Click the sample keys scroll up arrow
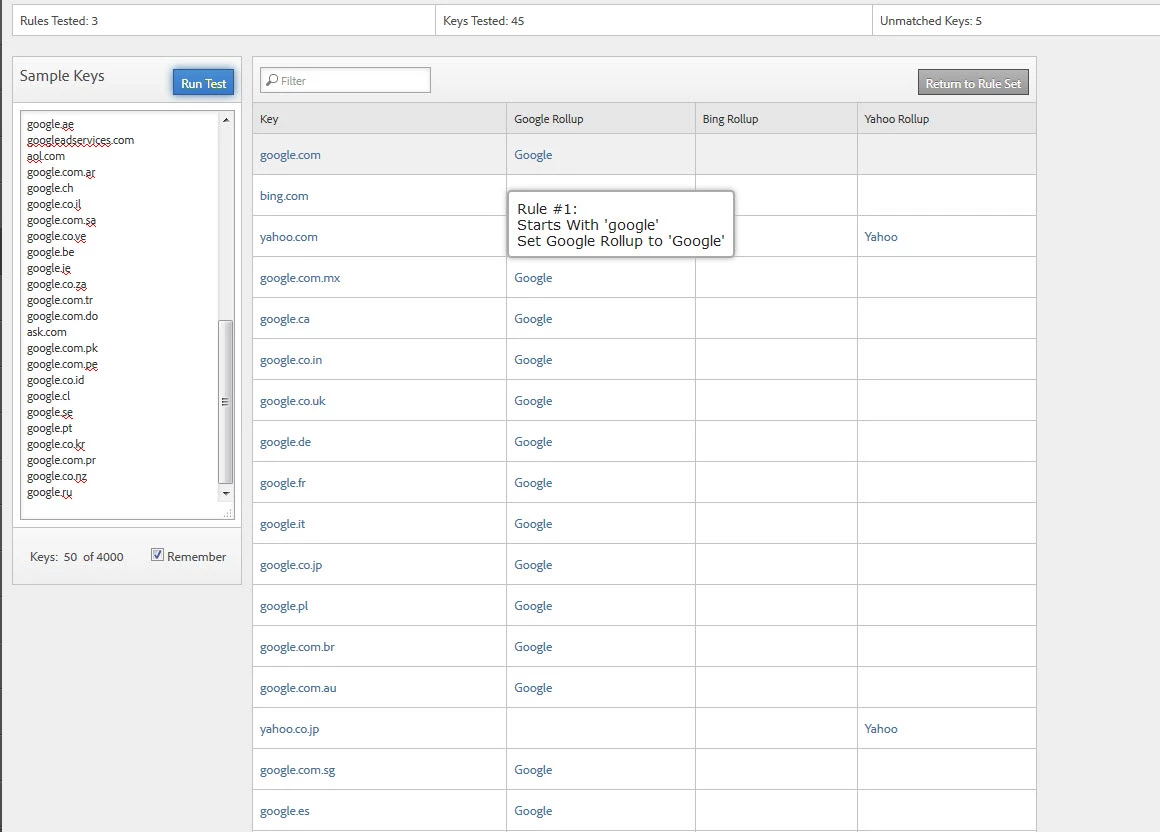Screen dimensions: 1160x832 [x=226, y=120]
